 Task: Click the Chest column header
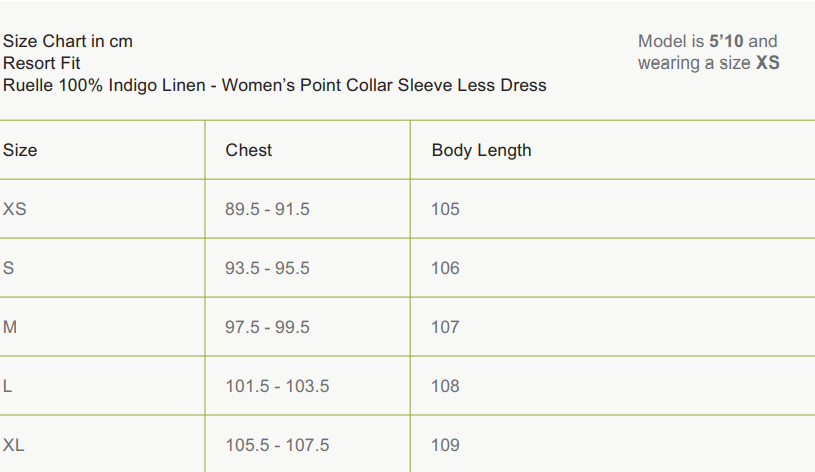(249, 150)
